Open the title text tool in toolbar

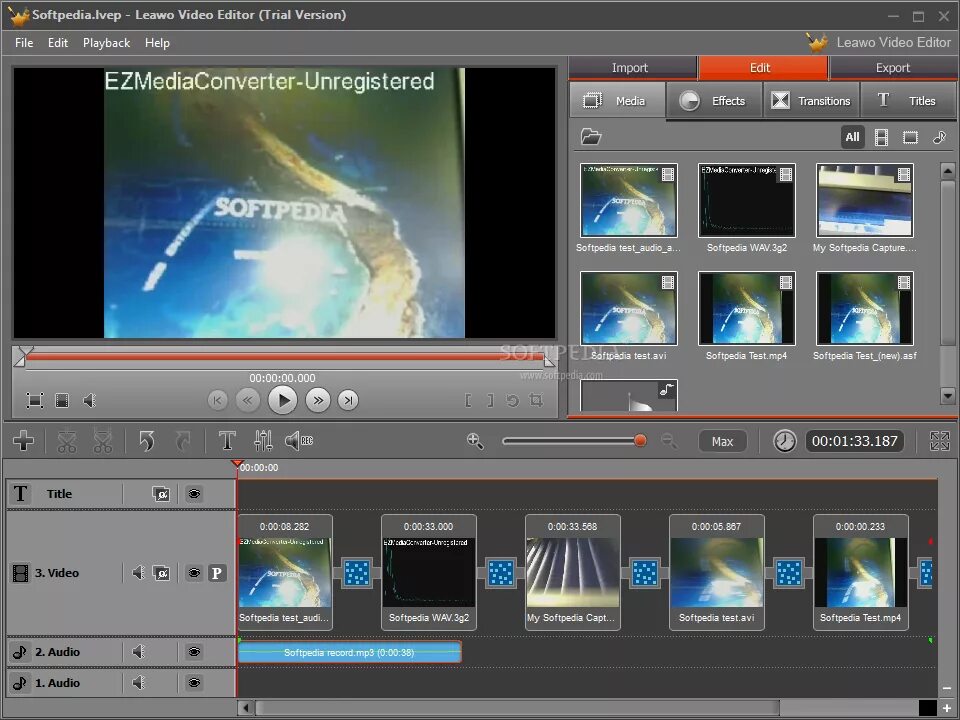click(227, 441)
